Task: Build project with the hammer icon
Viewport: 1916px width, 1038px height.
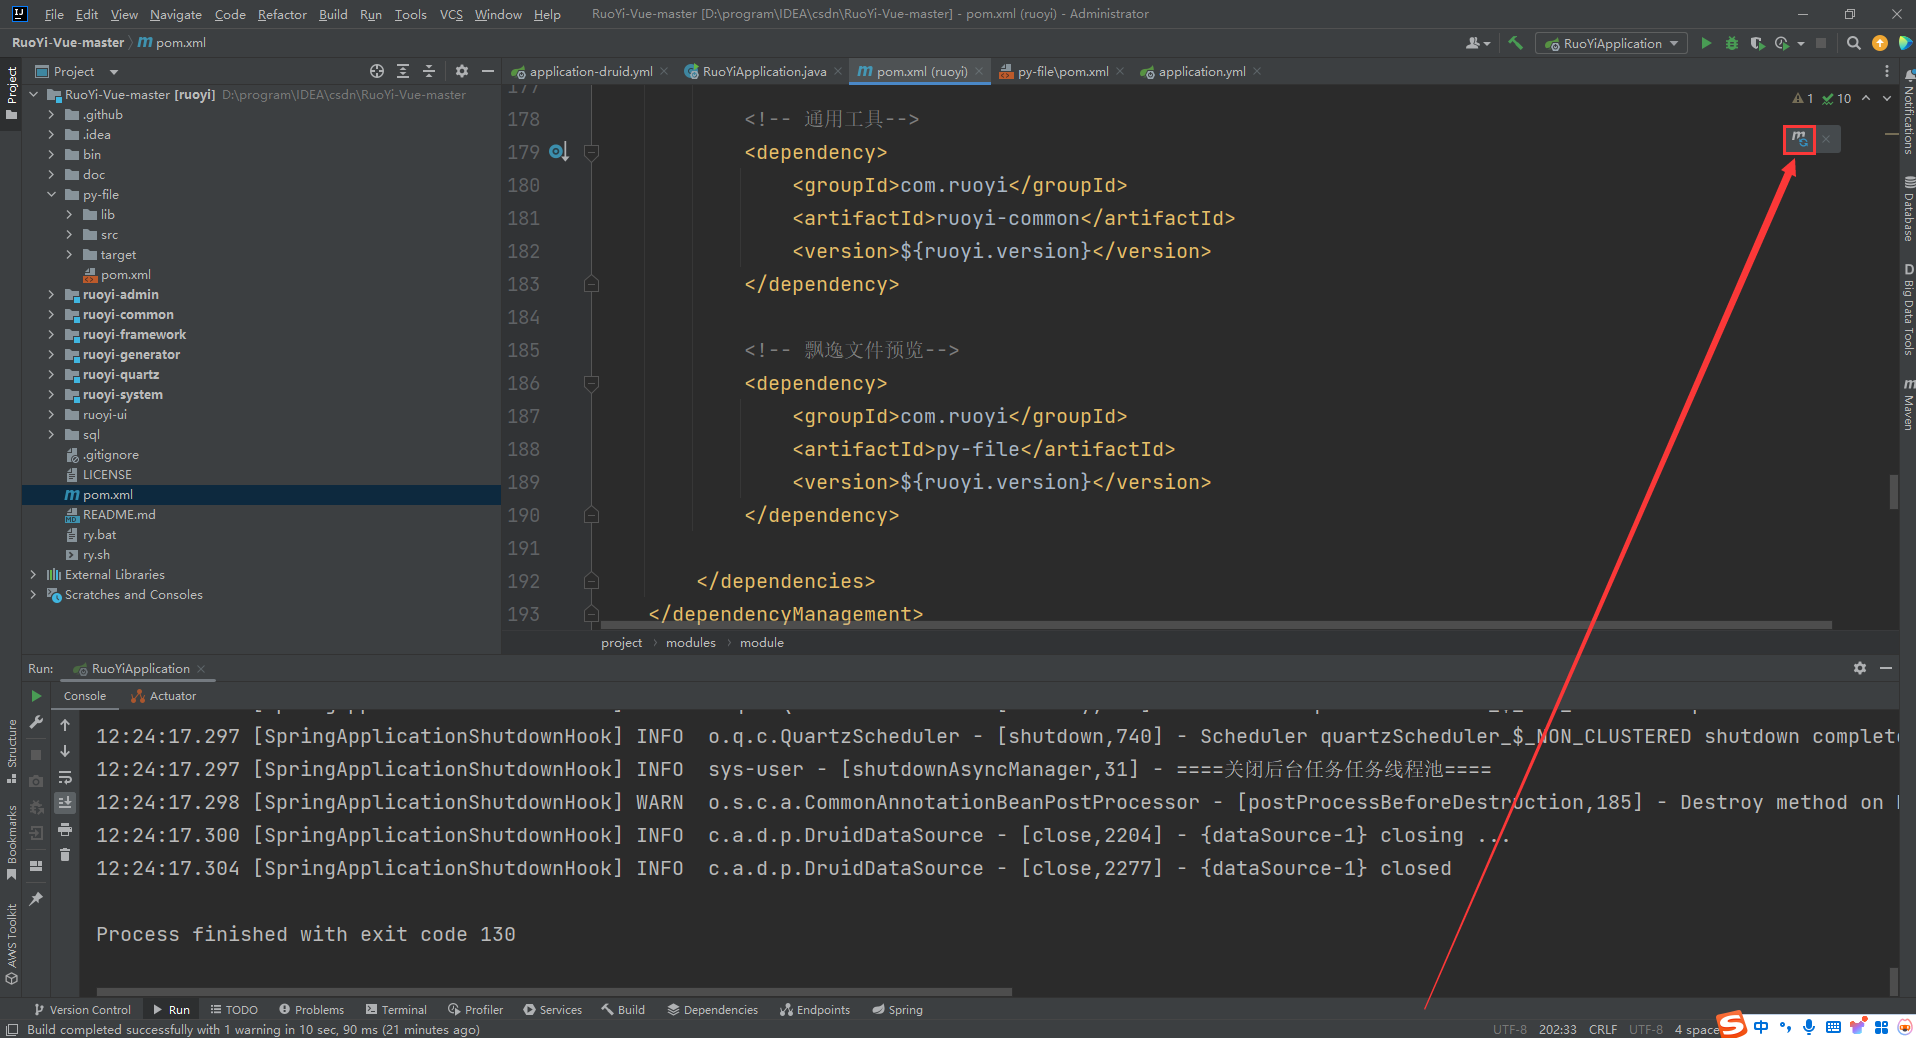Action: coord(1516,43)
